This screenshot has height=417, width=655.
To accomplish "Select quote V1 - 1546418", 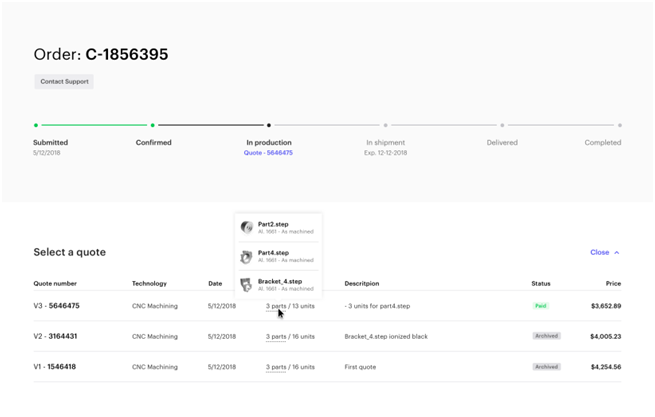I will [x=57, y=367].
